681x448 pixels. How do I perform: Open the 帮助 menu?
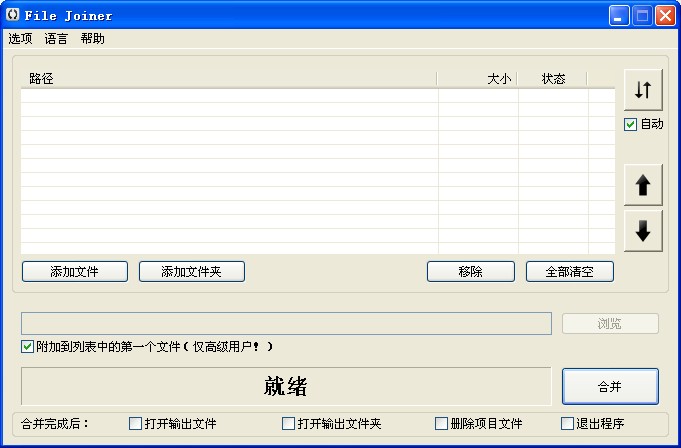[93, 39]
